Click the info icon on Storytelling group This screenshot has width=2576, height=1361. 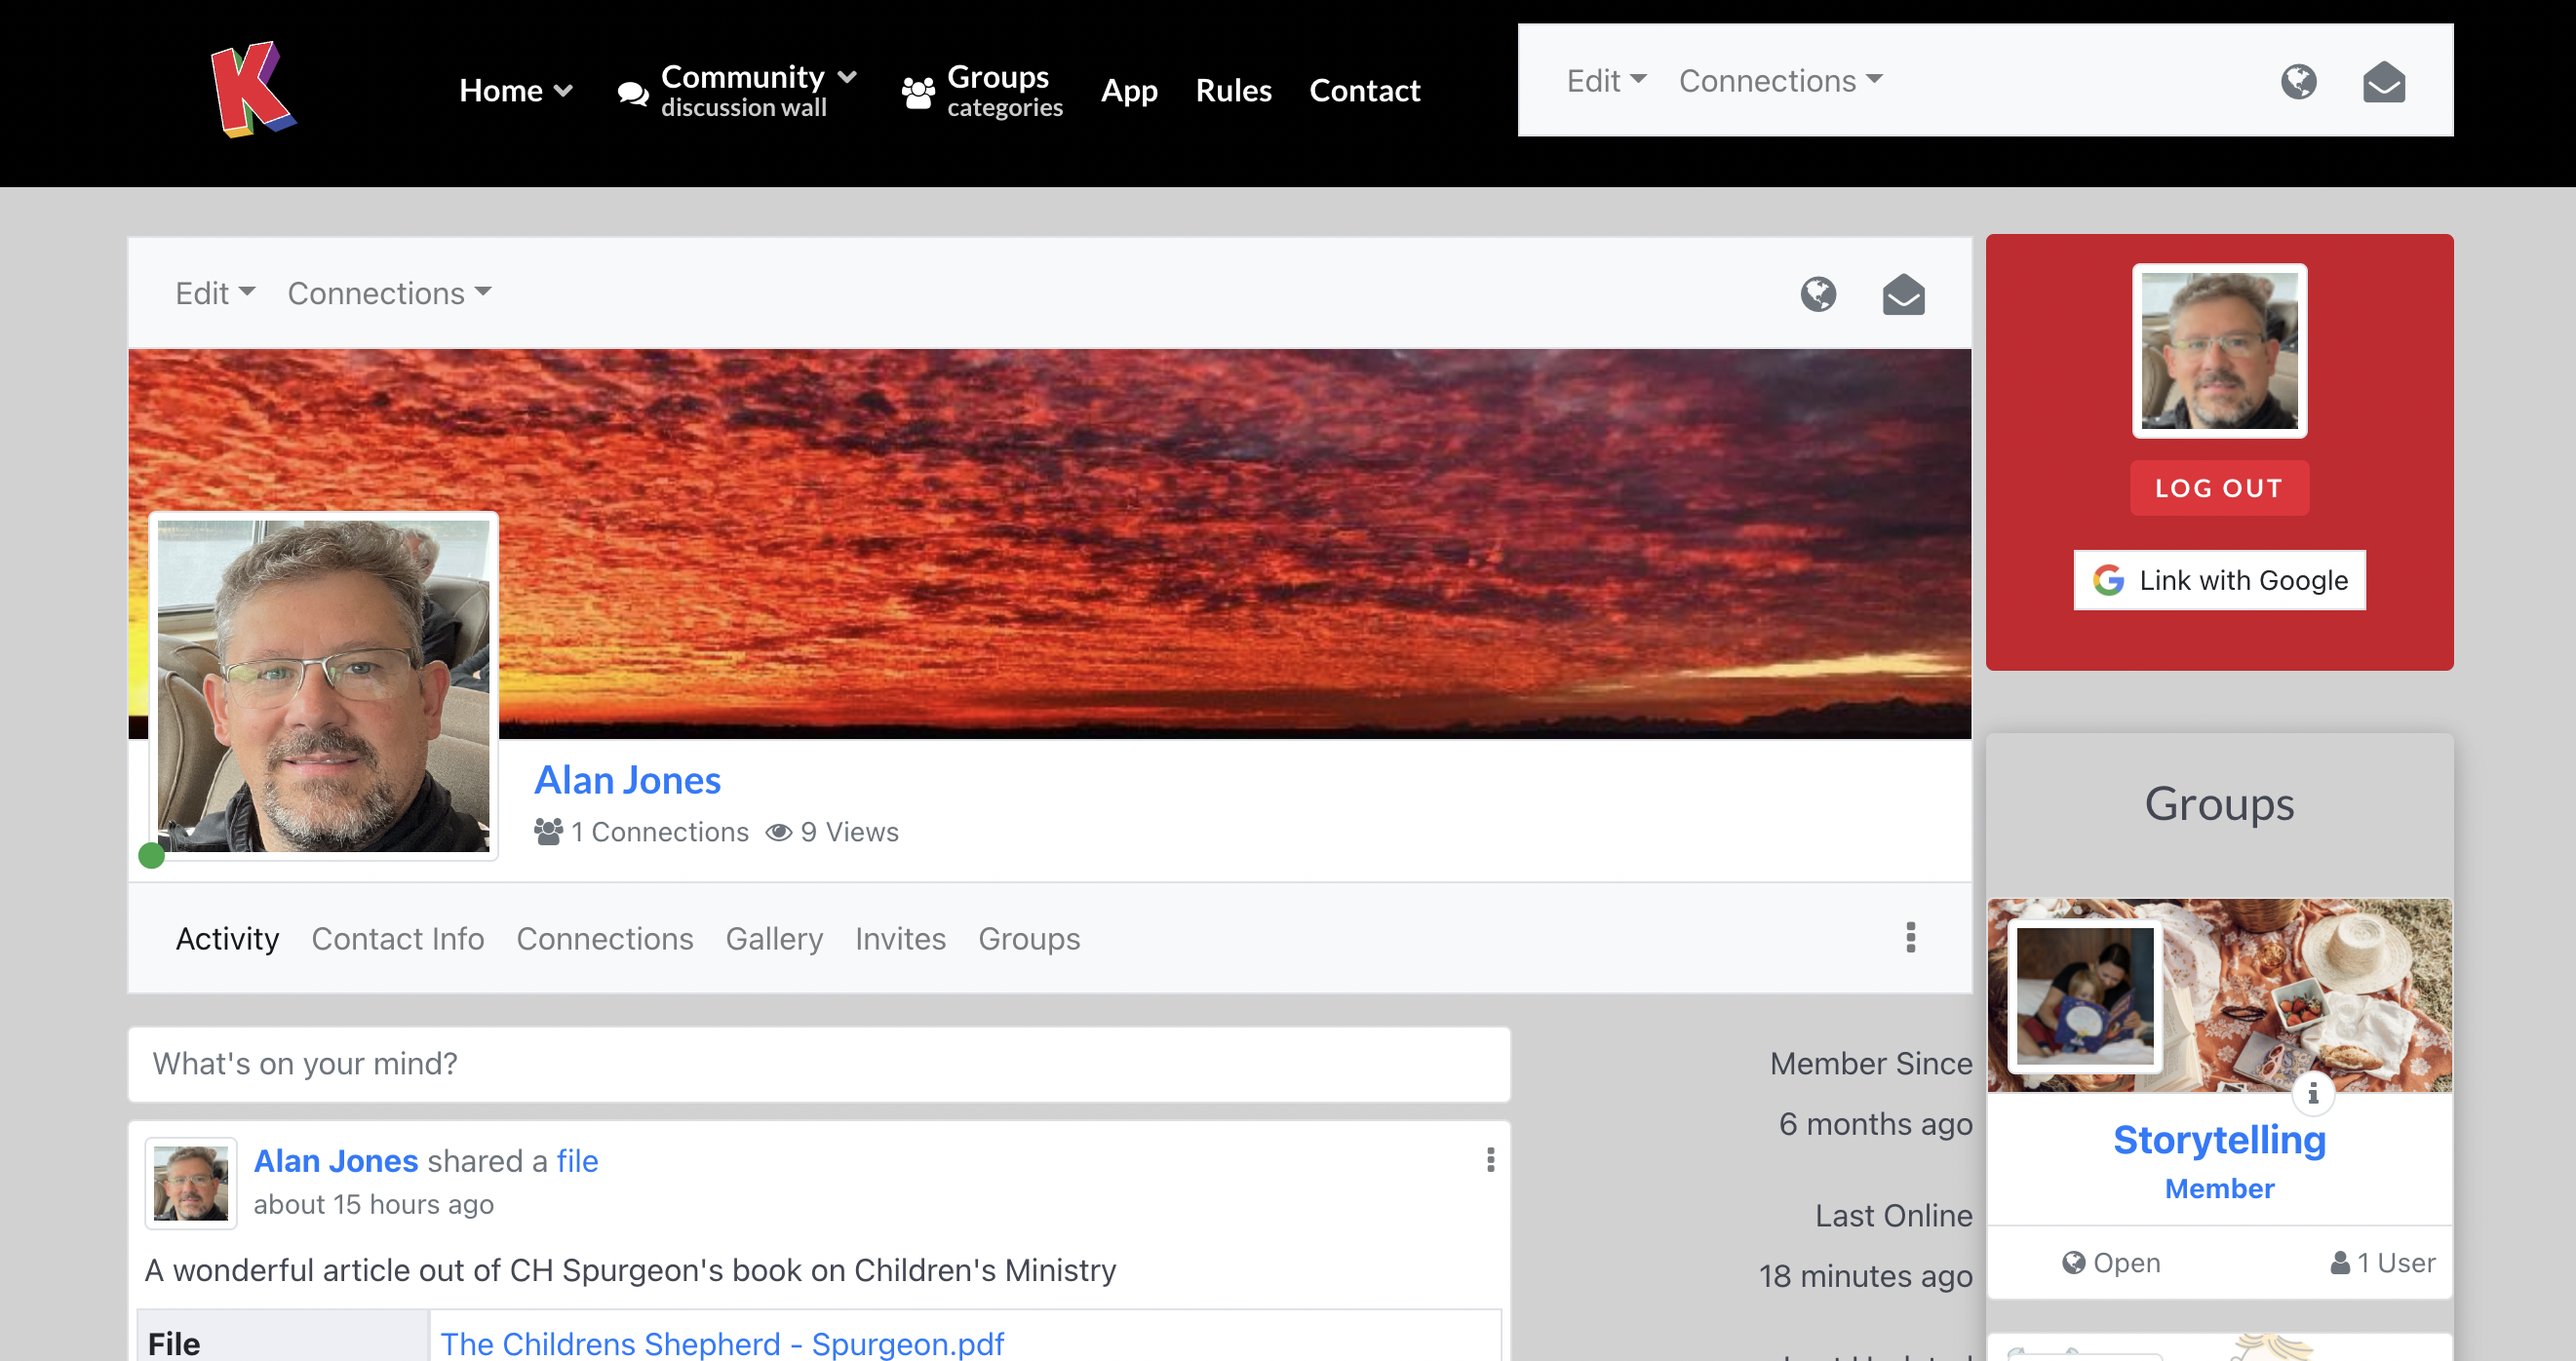point(2312,1093)
